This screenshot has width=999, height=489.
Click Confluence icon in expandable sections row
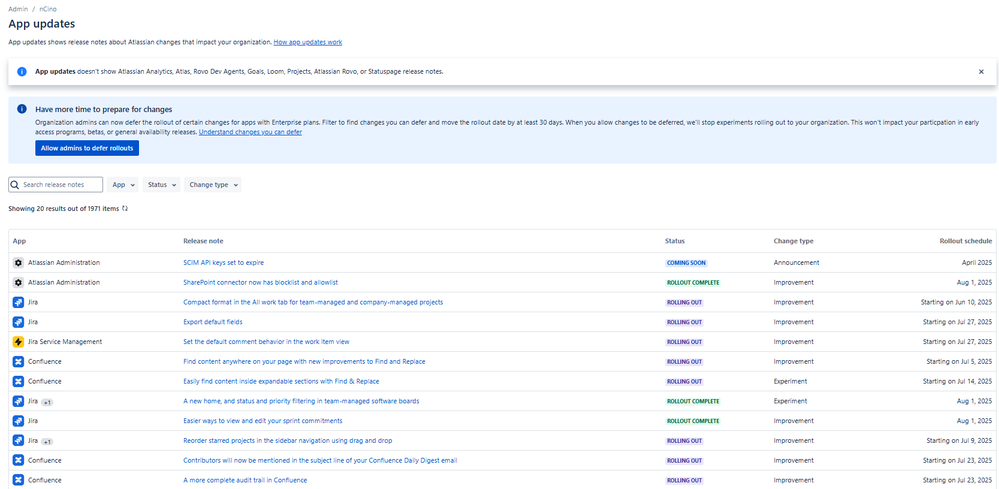click(18, 381)
